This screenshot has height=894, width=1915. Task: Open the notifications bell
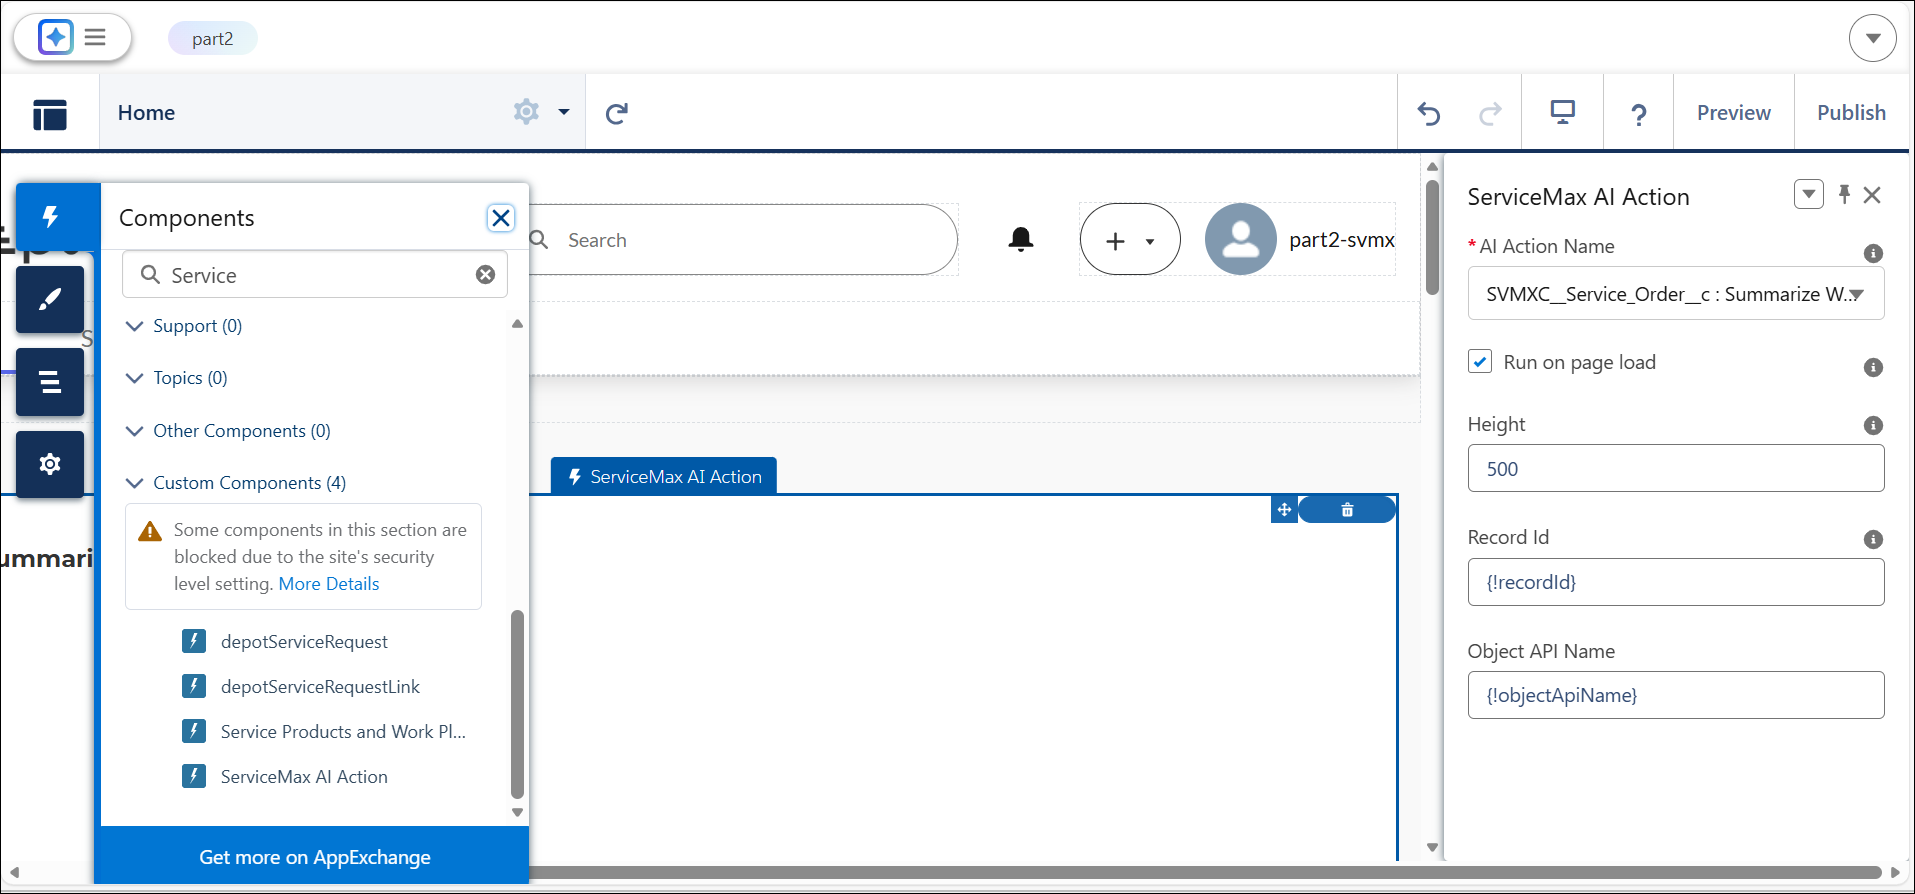(x=1021, y=240)
